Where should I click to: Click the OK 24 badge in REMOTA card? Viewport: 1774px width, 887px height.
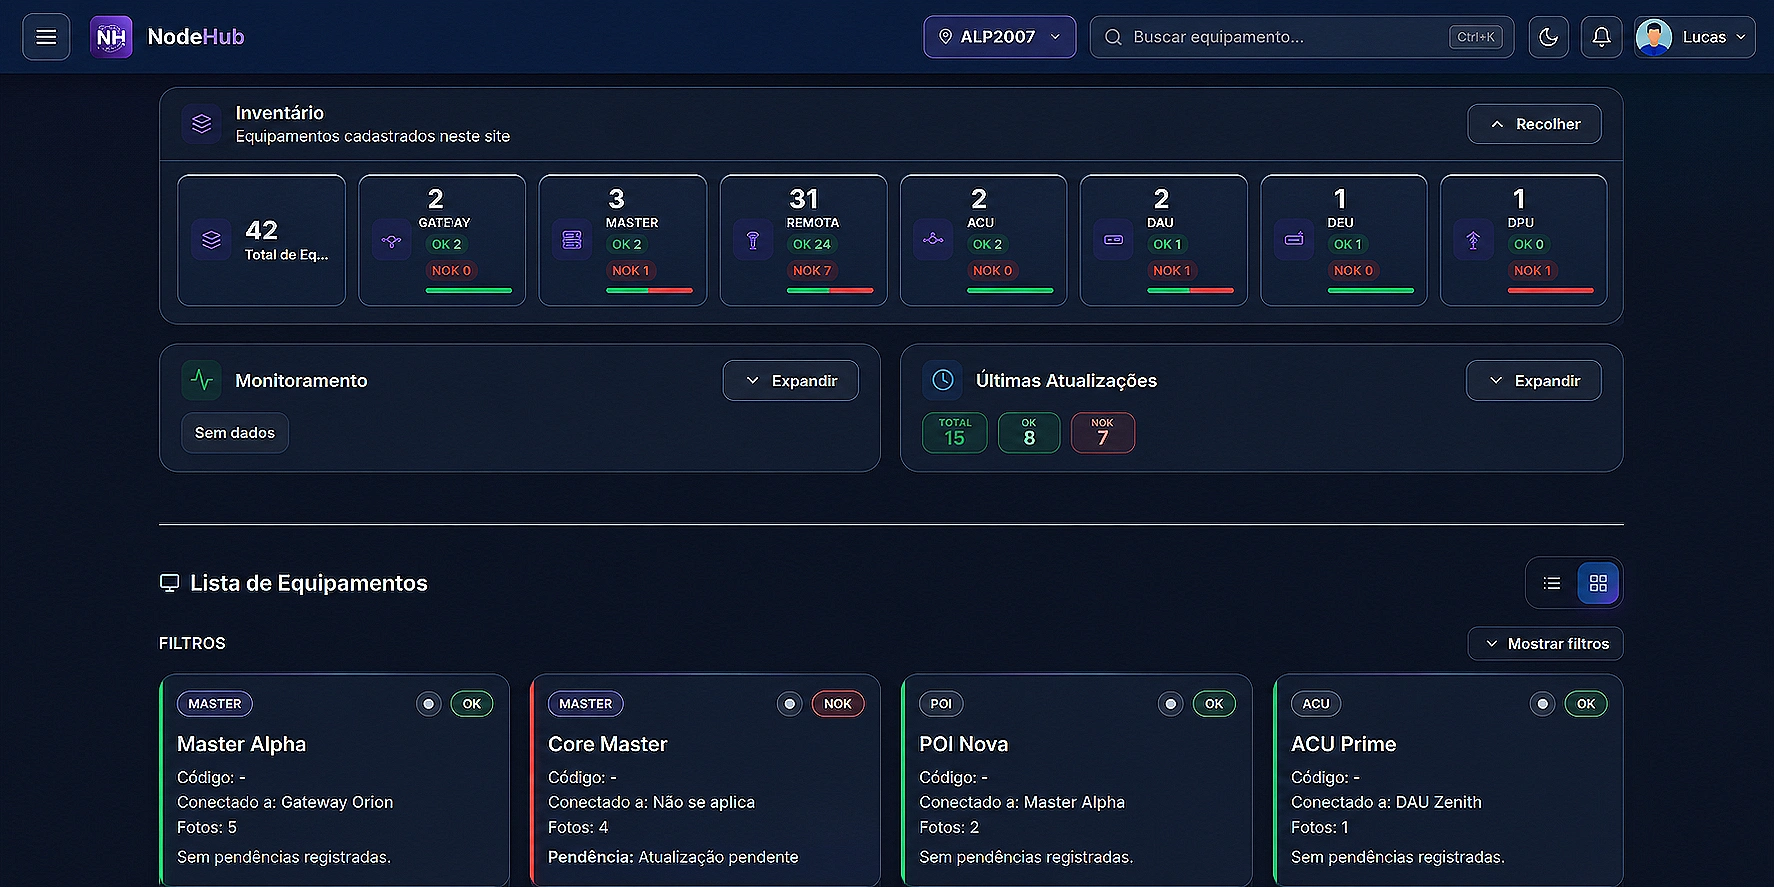coord(812,244)
